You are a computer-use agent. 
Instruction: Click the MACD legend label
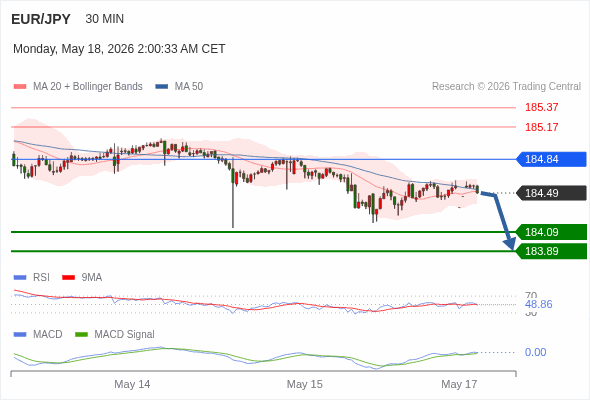tap(48, 334)
